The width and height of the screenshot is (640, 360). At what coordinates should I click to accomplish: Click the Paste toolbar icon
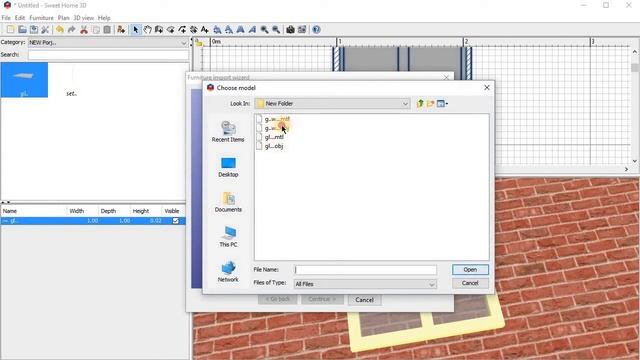[107, 30]
